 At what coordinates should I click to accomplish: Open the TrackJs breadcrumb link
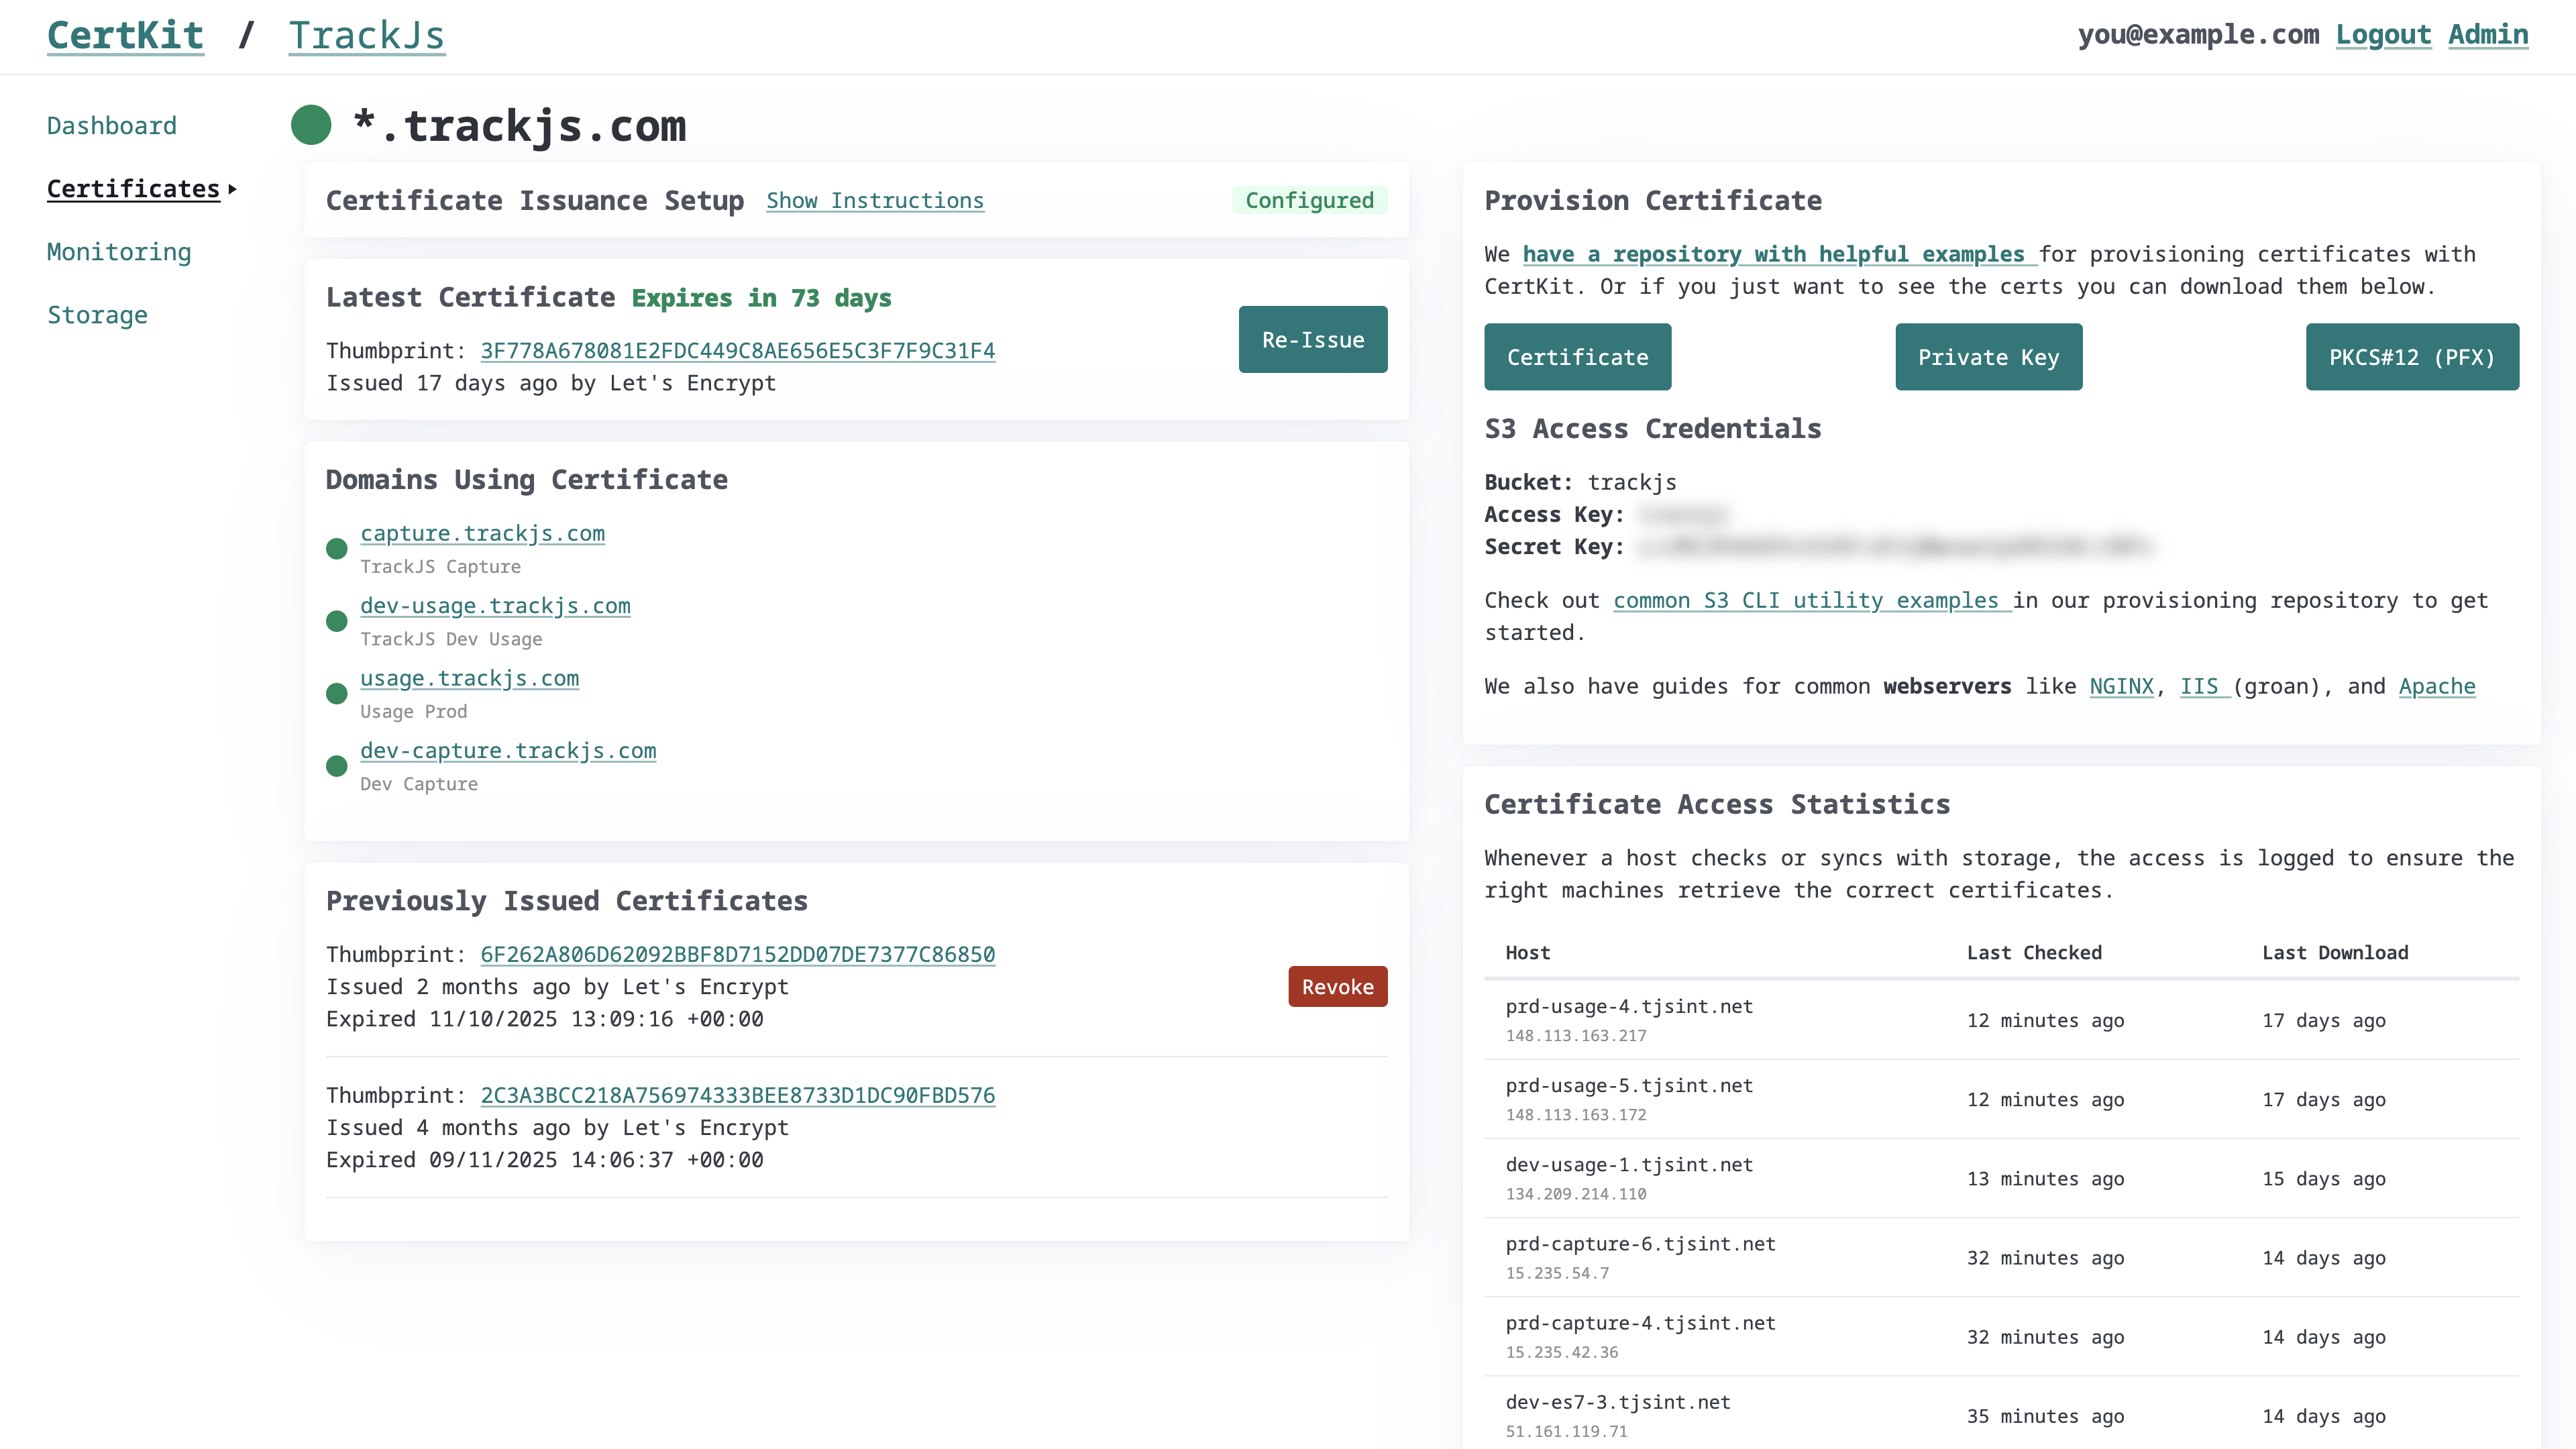coord(366,36)
